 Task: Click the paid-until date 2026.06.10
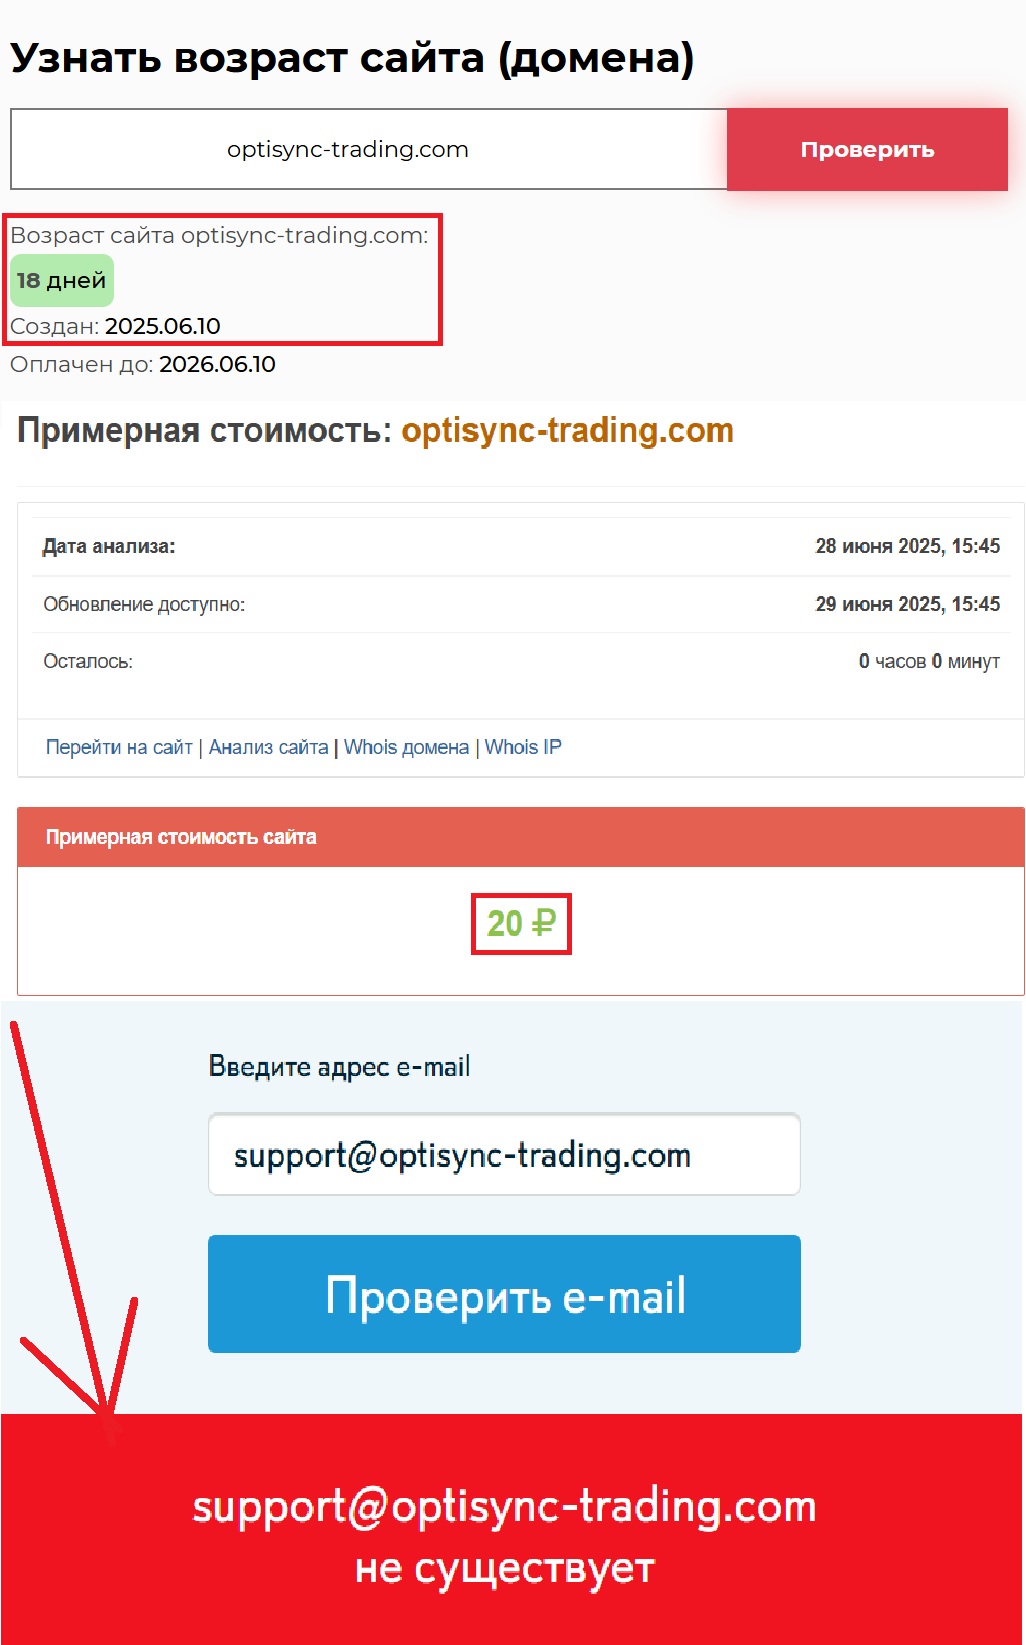point(217,364)
